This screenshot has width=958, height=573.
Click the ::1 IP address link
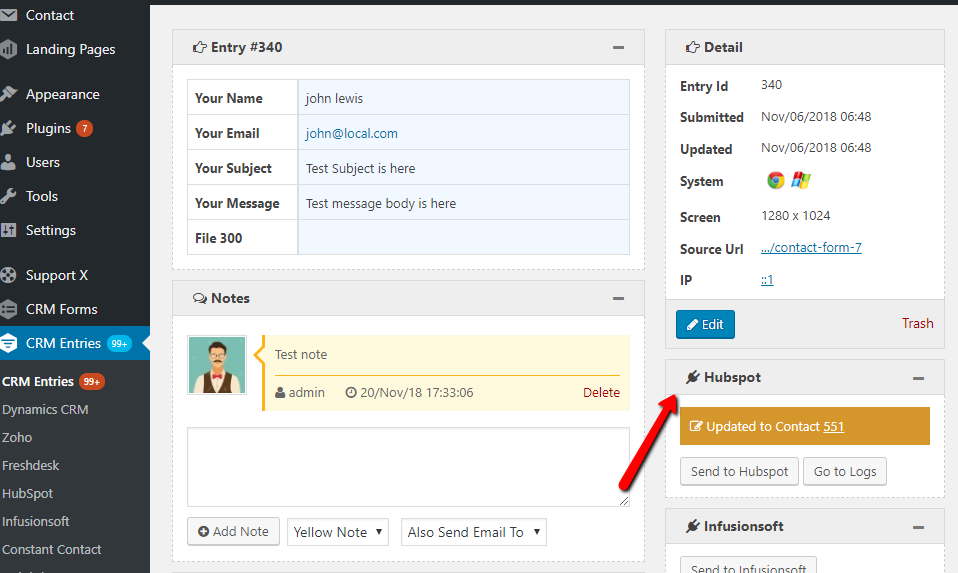767,280
